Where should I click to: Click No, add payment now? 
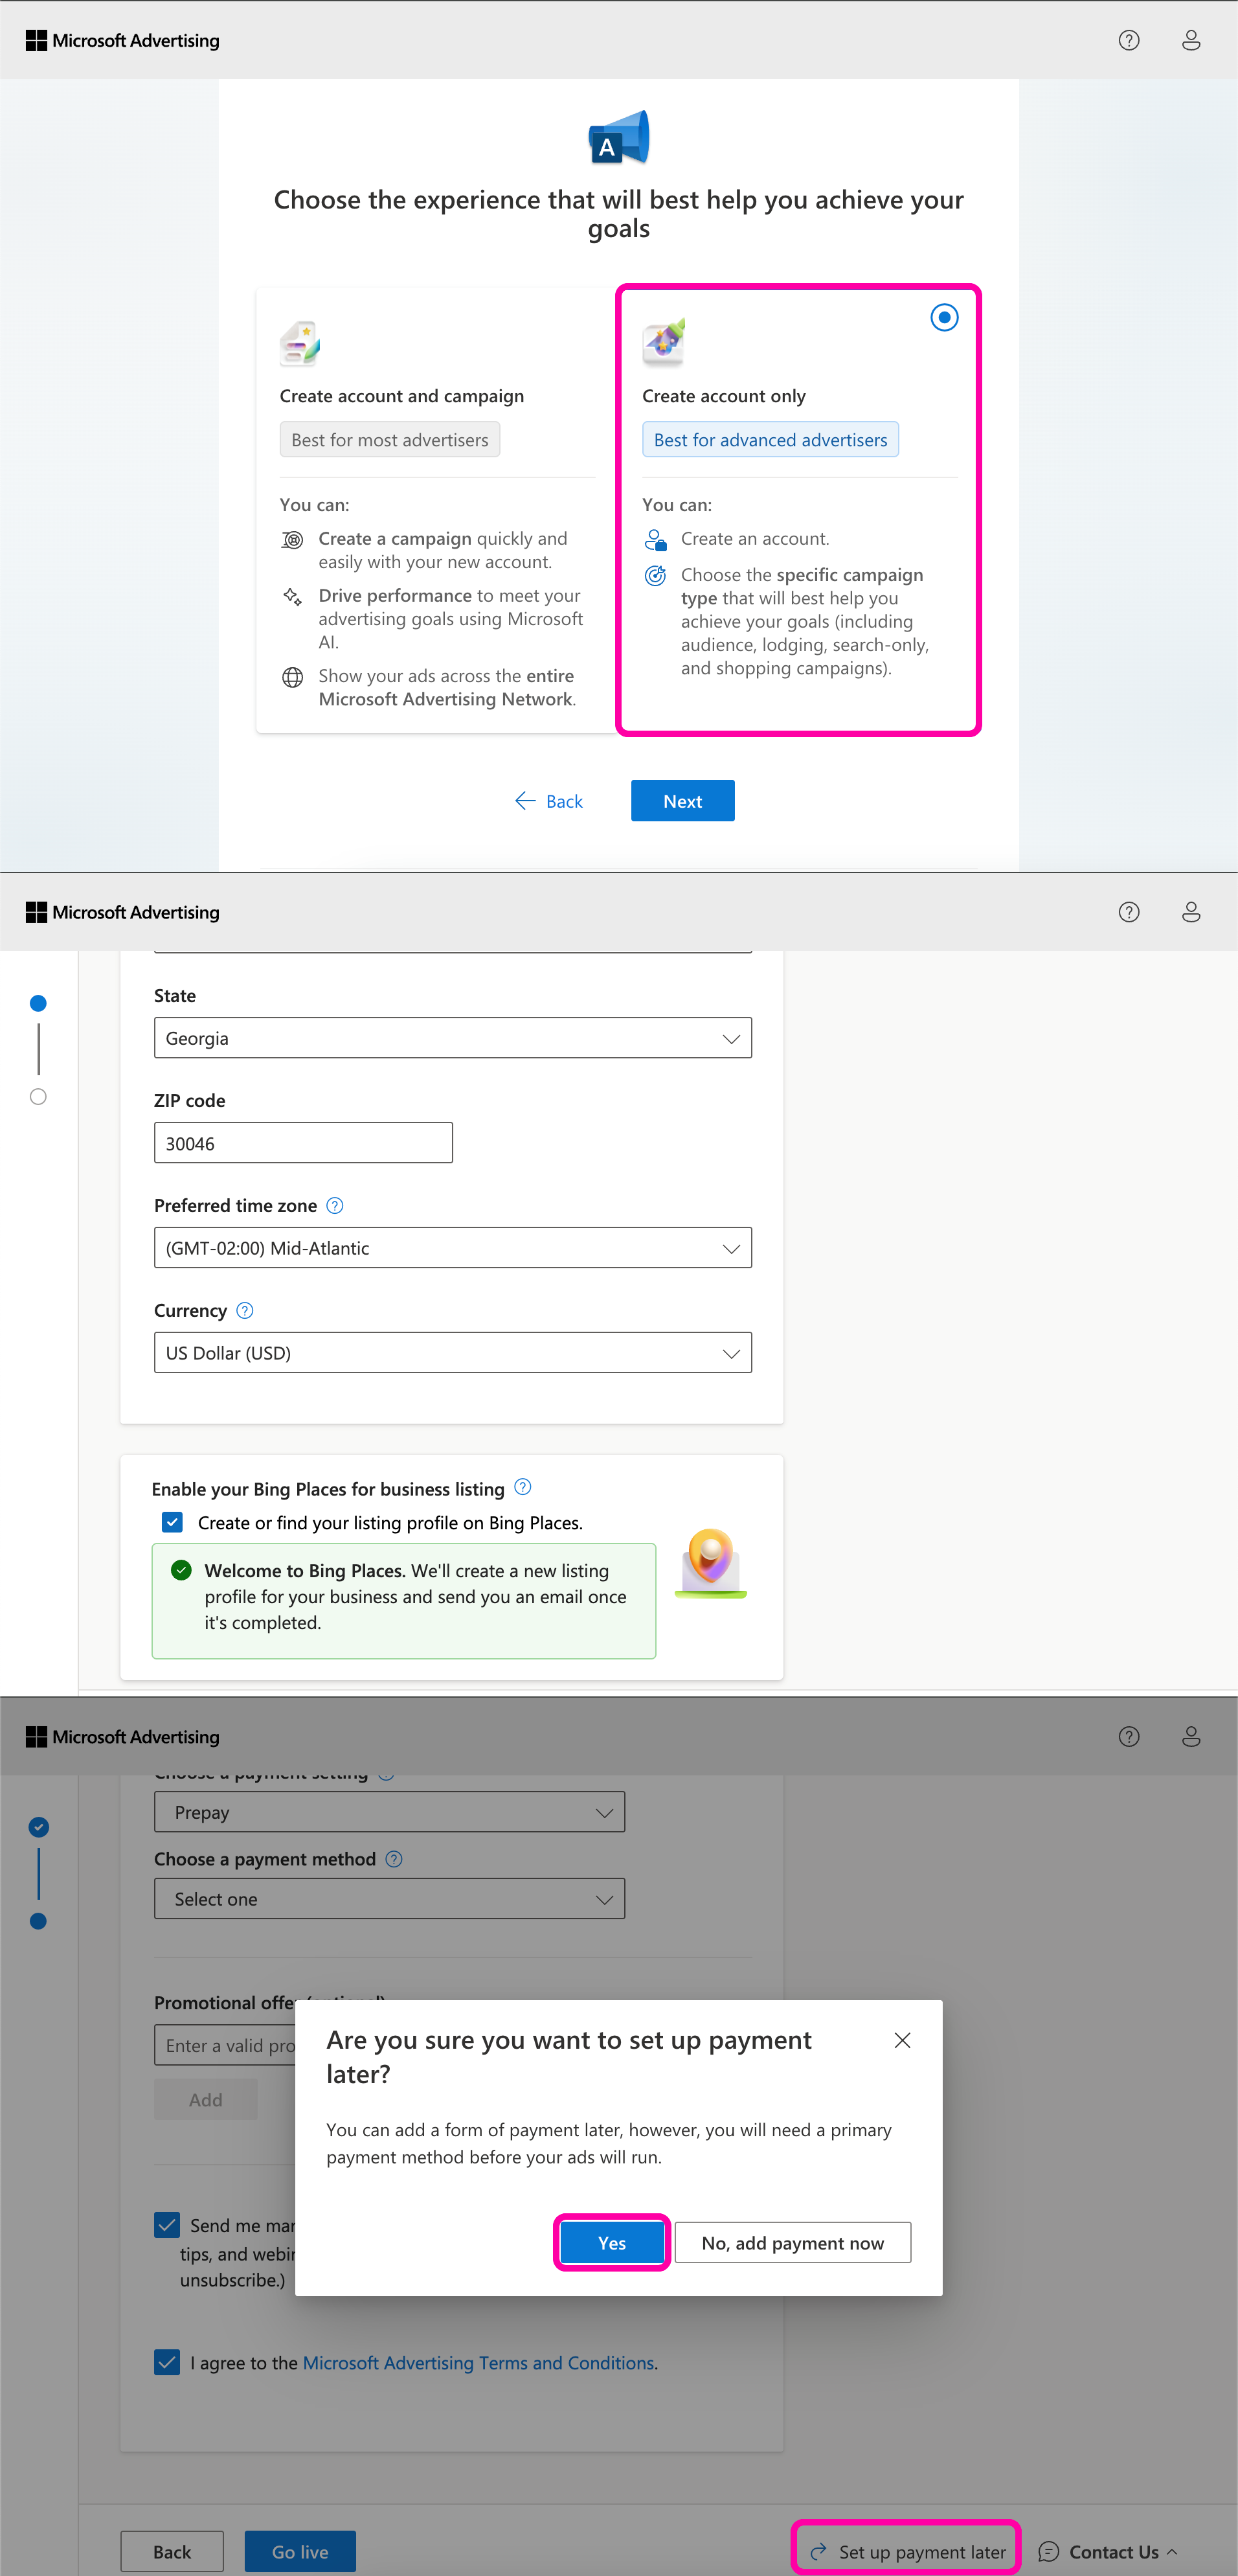(x=793, y=2243)
